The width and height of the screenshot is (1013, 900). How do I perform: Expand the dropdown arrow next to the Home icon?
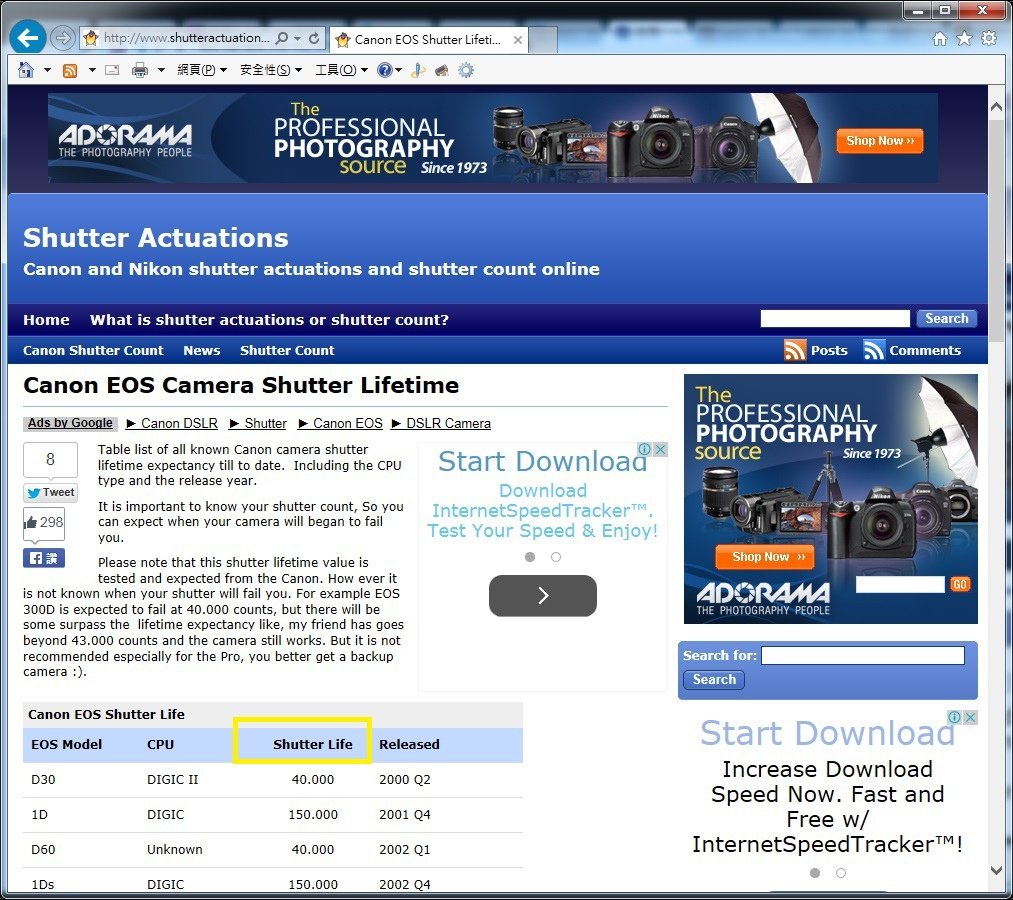pos(47,70)
